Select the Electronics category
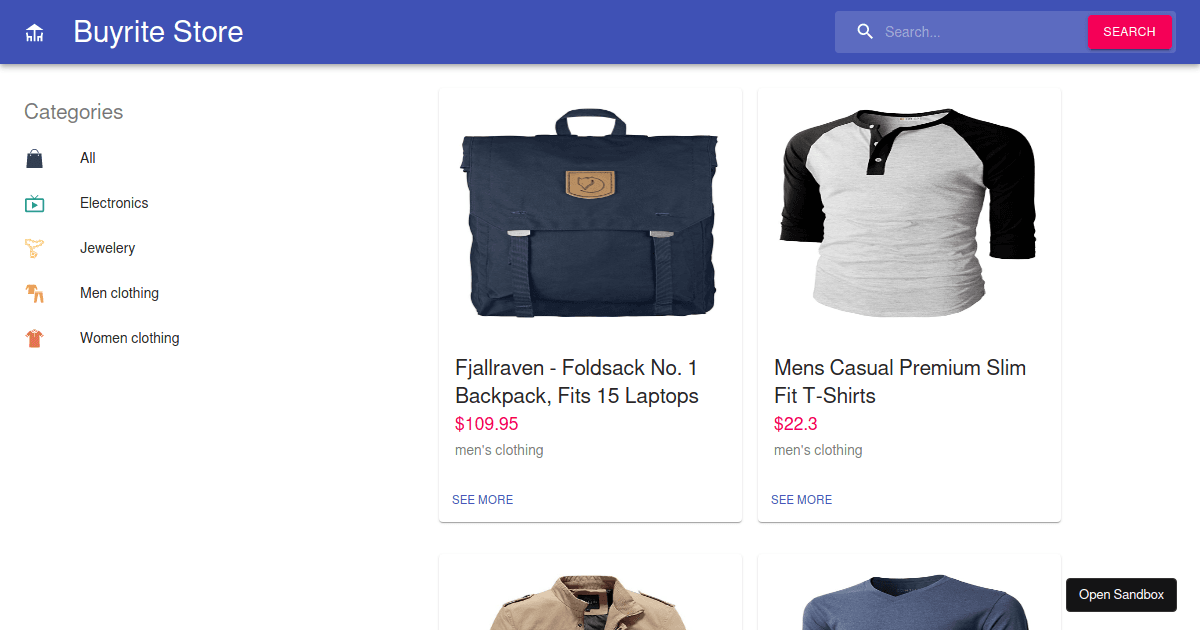Viewport: 1200px width, 630px height. pos(114,203)
